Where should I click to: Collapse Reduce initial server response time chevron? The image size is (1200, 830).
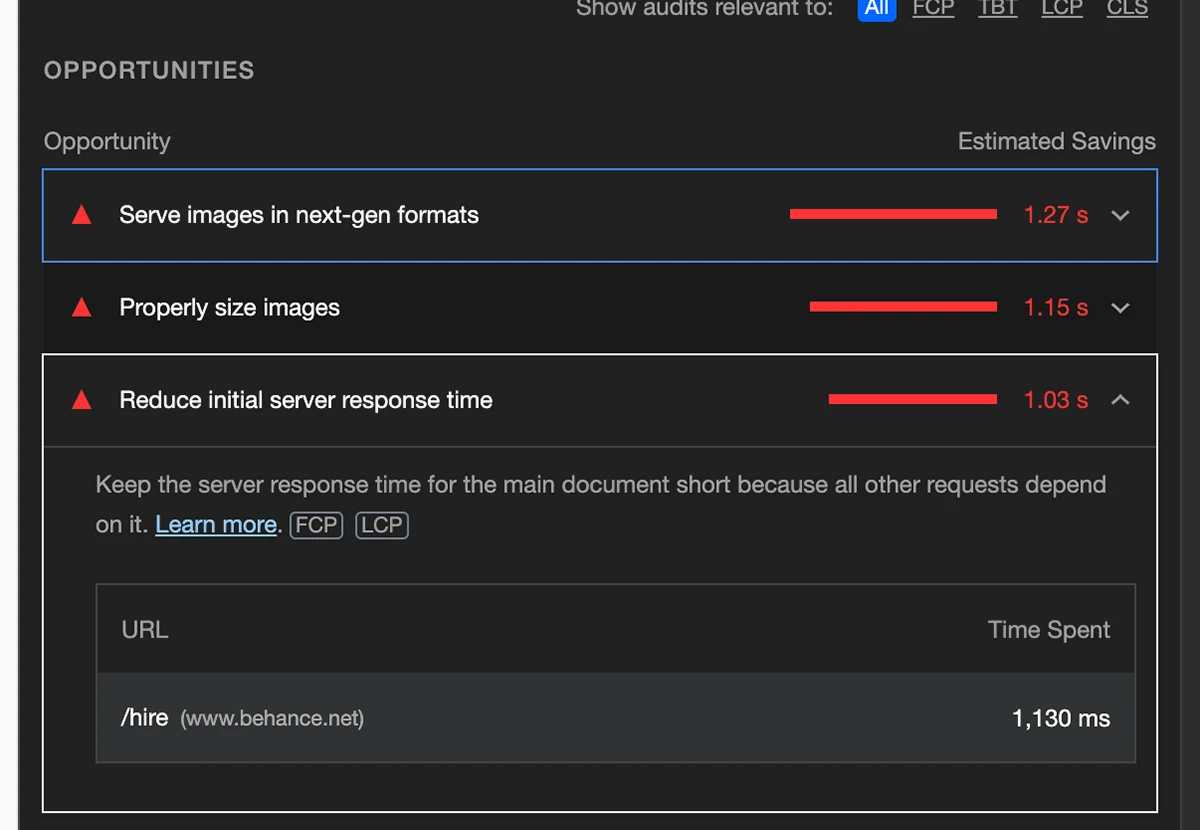pyautogui.click(x=1120, y=400)
